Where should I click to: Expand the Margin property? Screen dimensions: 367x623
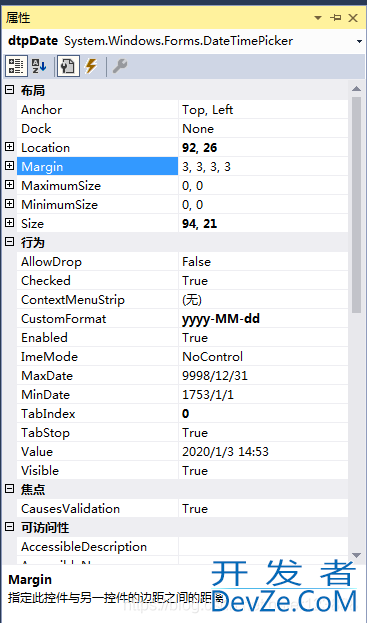click(9, 166)
